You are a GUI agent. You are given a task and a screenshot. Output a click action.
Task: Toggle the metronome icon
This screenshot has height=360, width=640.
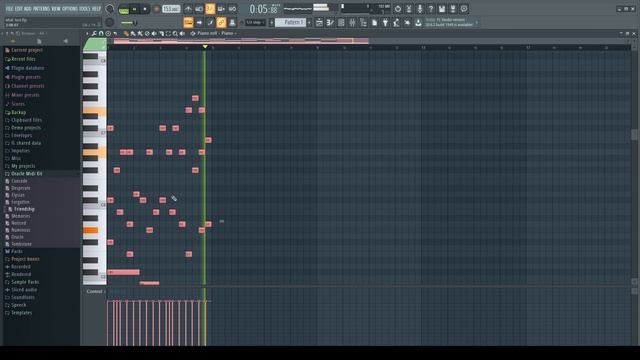pyautogui.click(x=188, y=9)
